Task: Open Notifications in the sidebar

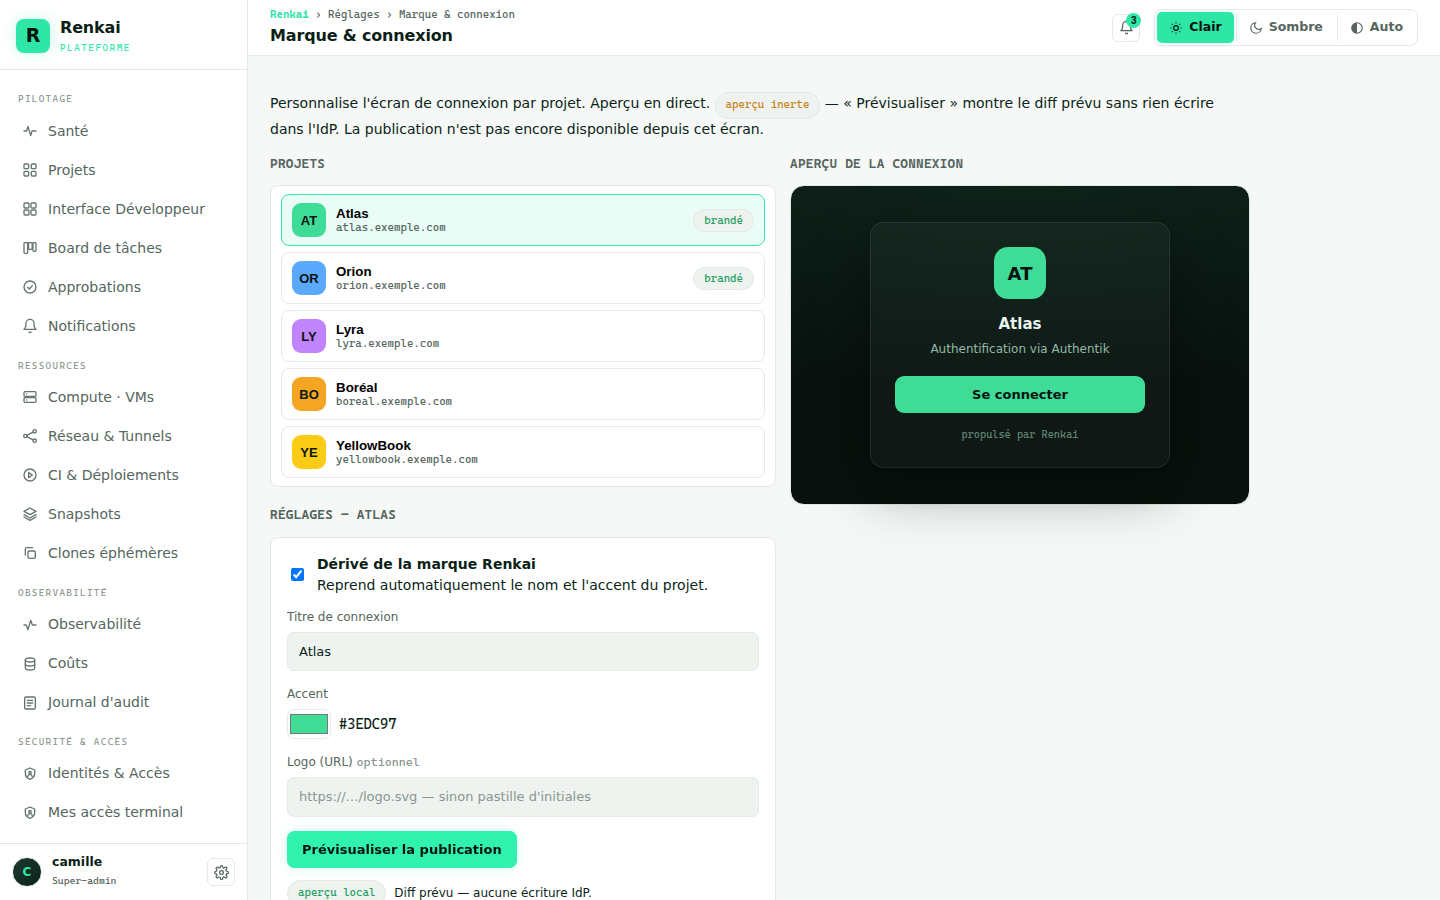Action: (123, 326)
